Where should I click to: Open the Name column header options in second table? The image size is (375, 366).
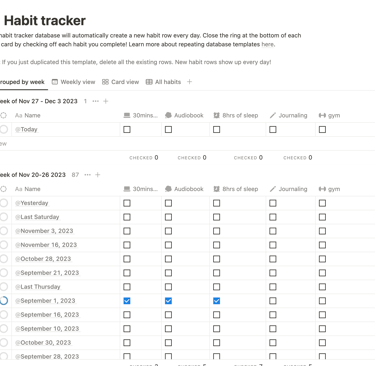[28, 189]
